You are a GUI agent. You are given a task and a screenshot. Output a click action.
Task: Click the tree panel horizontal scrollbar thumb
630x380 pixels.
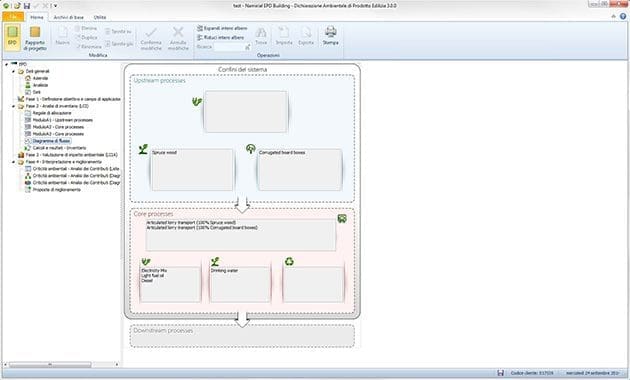(50, 365)
